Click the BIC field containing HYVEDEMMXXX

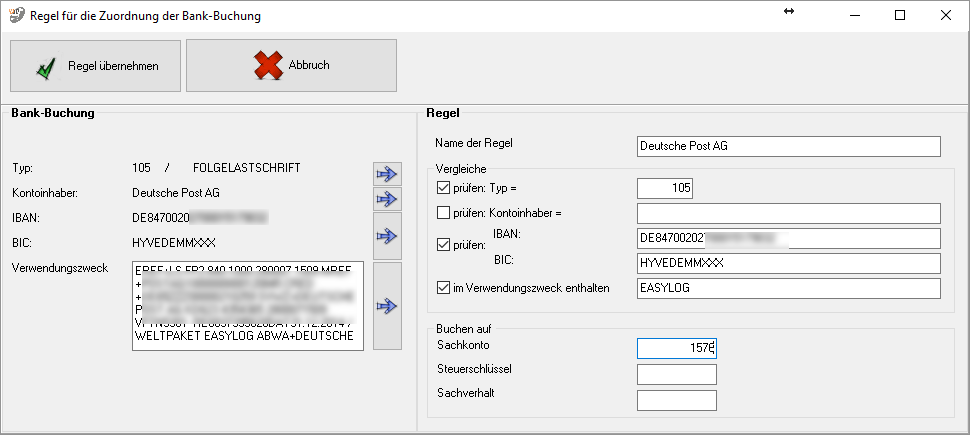(788, 263)
